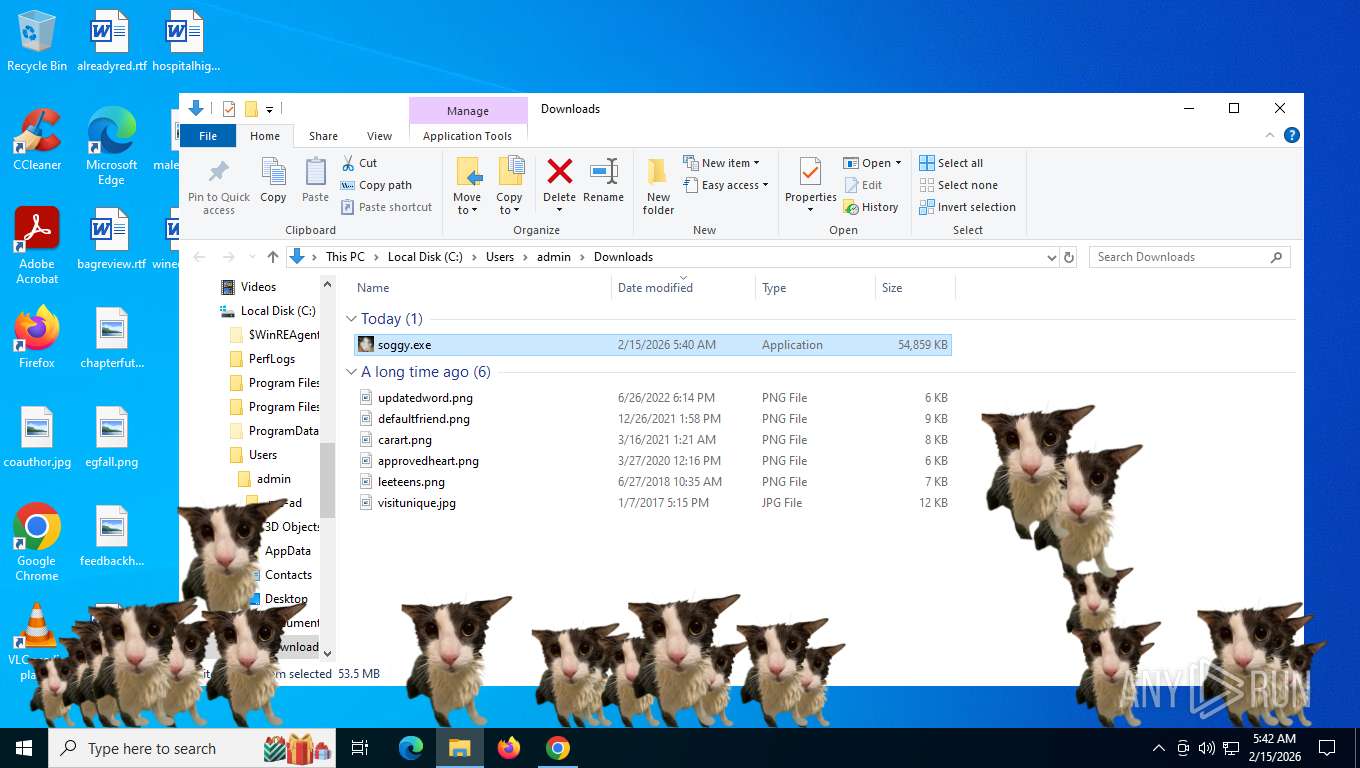The image size is (1360, 768).
Task: Click Pin to Quick access icon
Action: tap(218, 172)
